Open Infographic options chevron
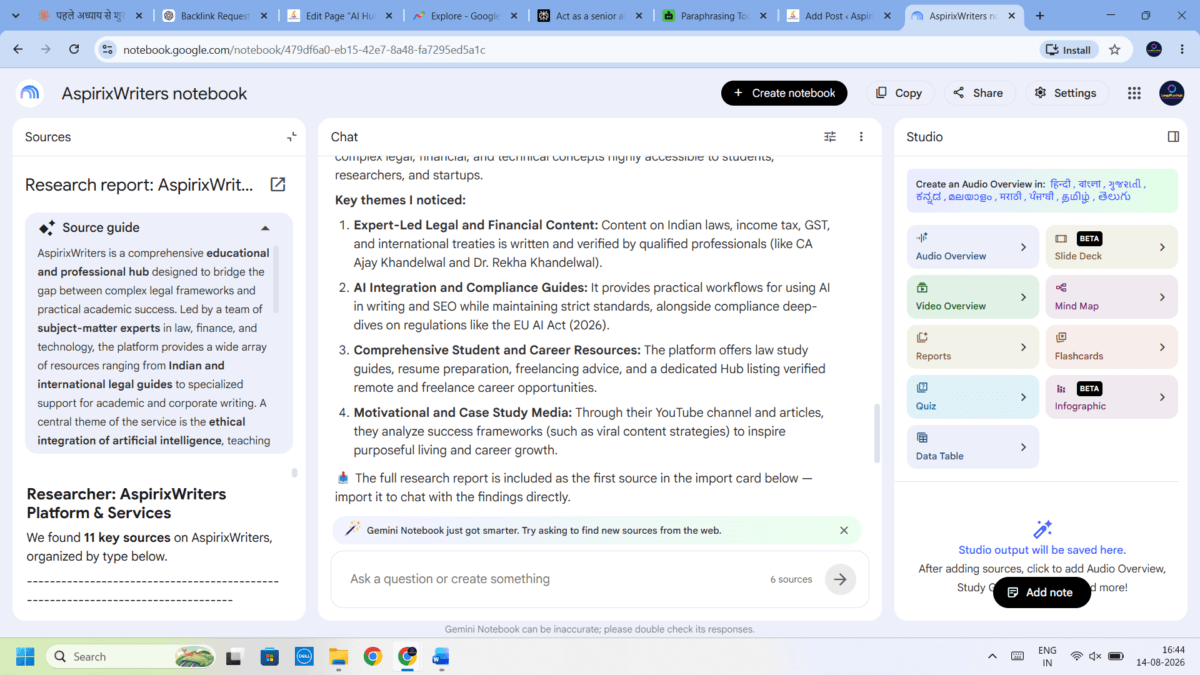This screenshot has height=675, width=1200. coord(1162,397)
